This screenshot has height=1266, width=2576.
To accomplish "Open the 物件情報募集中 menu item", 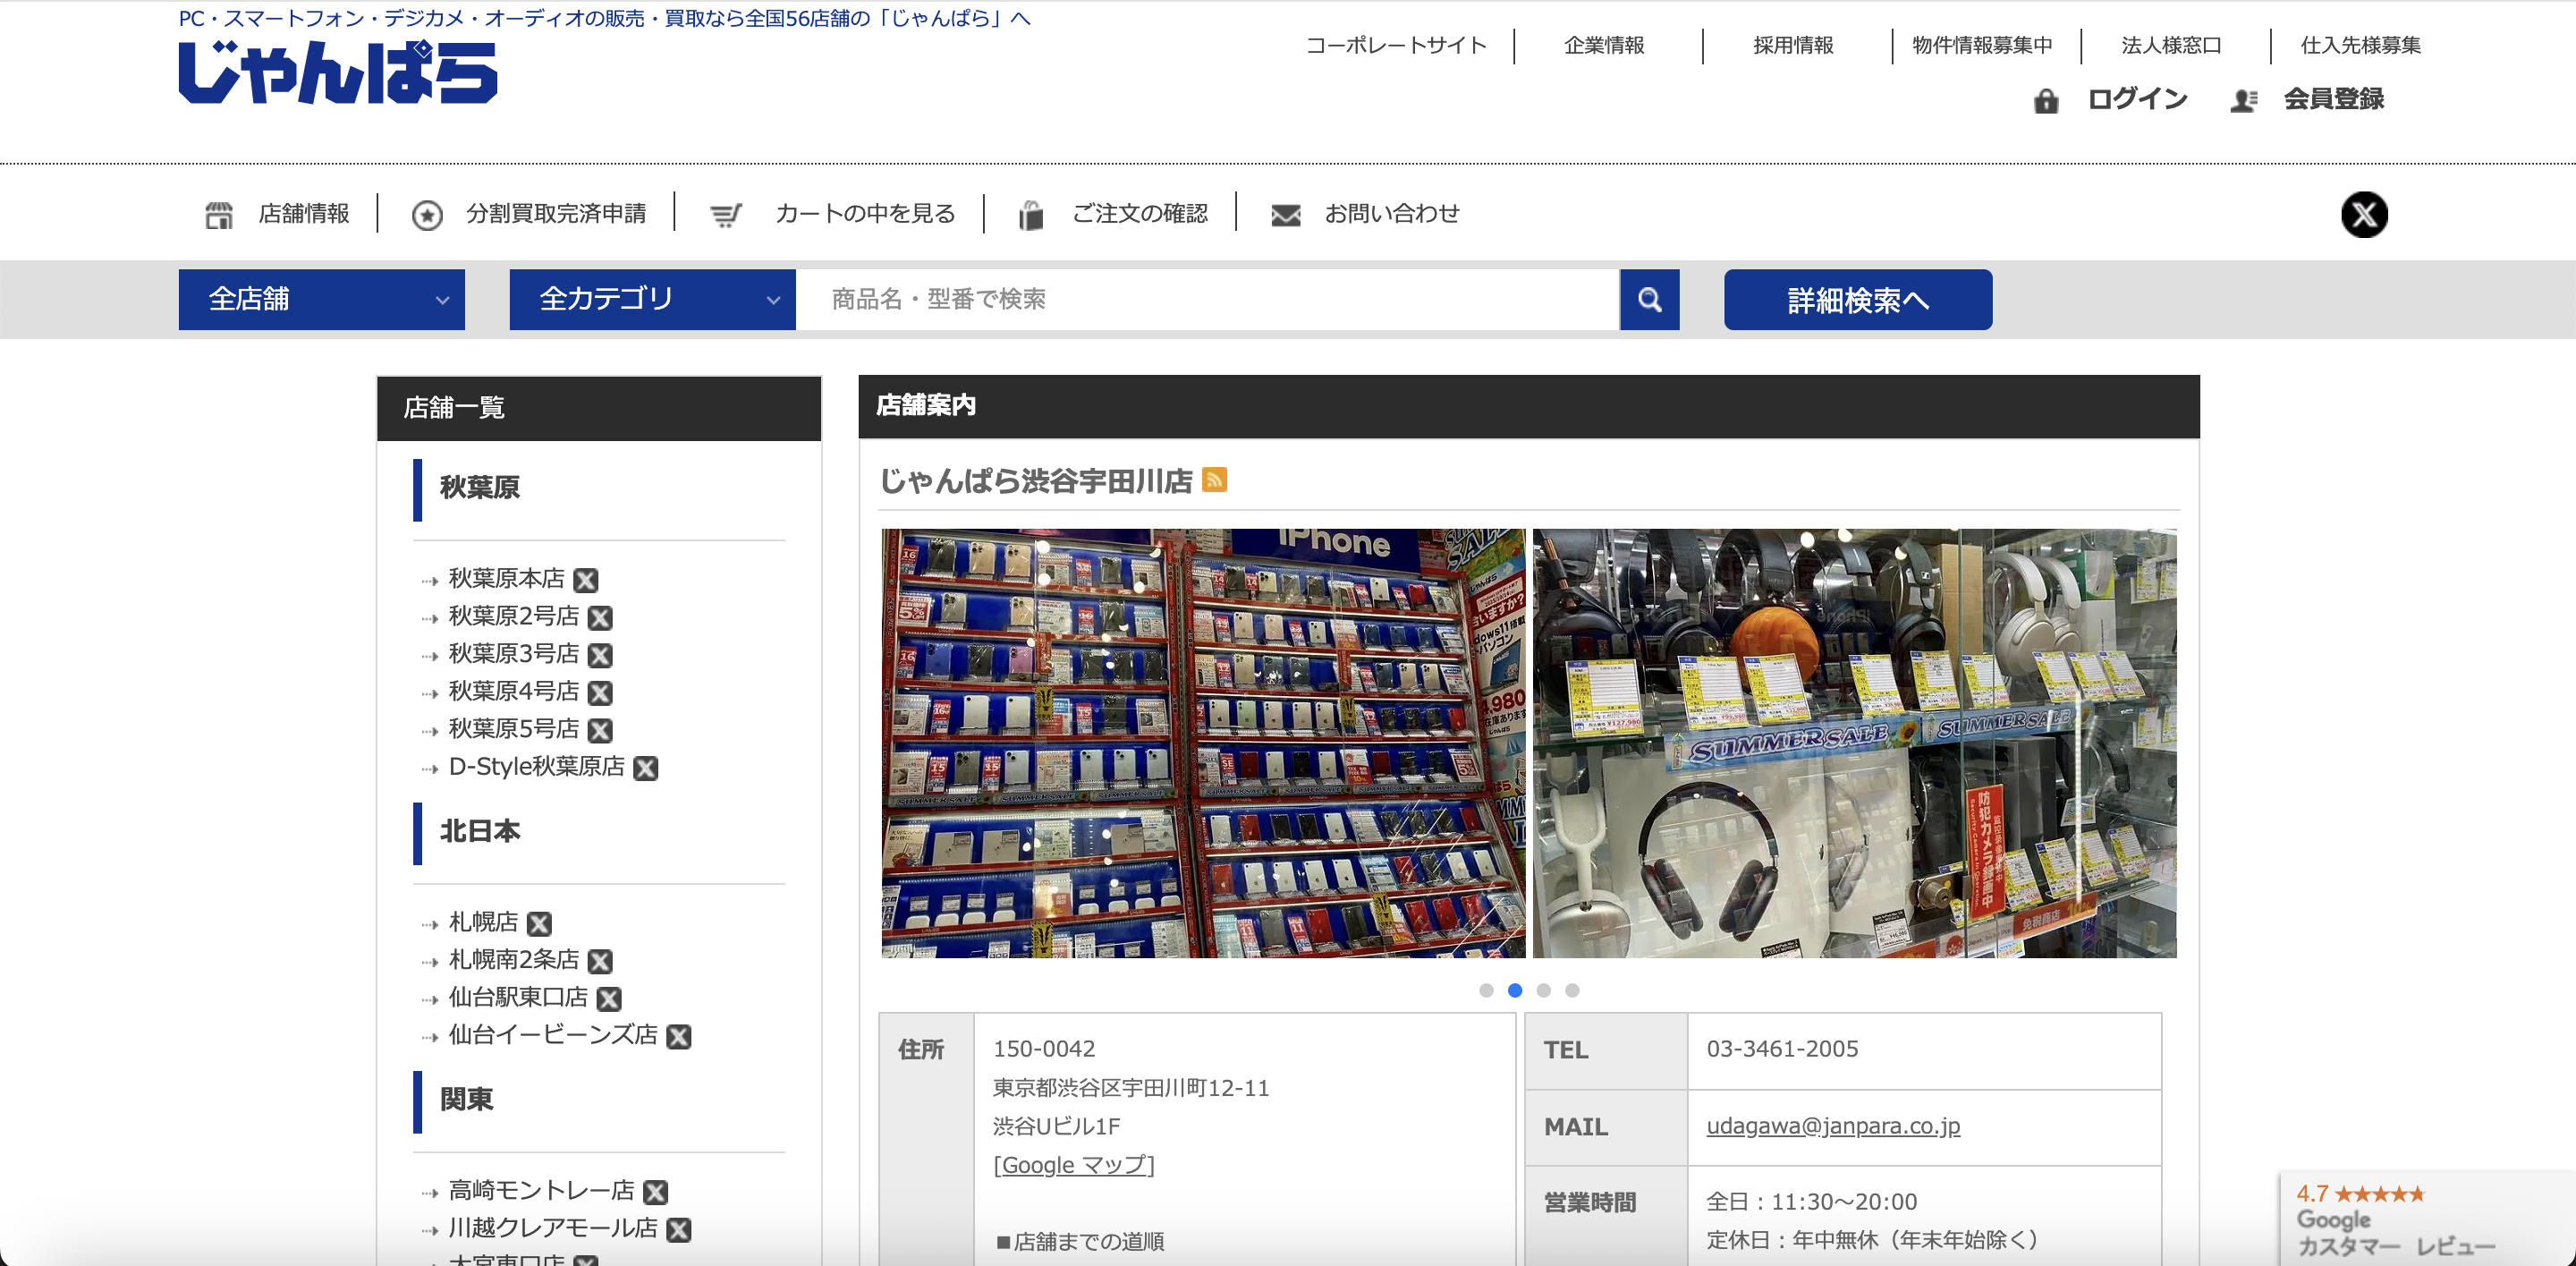I will pos(1982,45).
